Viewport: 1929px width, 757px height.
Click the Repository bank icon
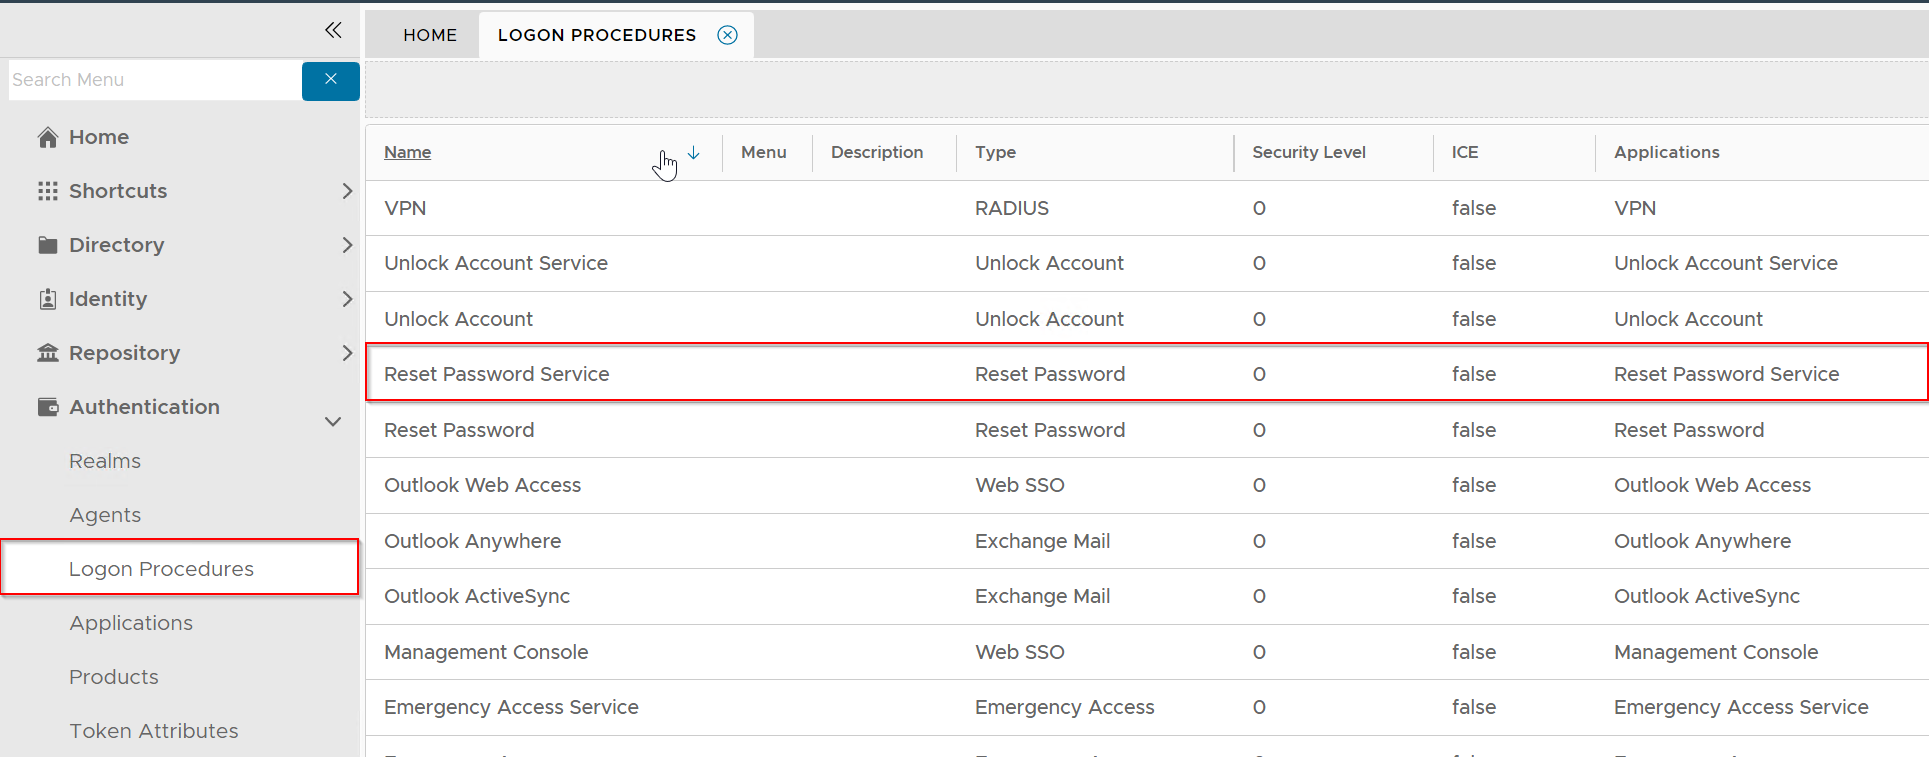coord(47,353)
